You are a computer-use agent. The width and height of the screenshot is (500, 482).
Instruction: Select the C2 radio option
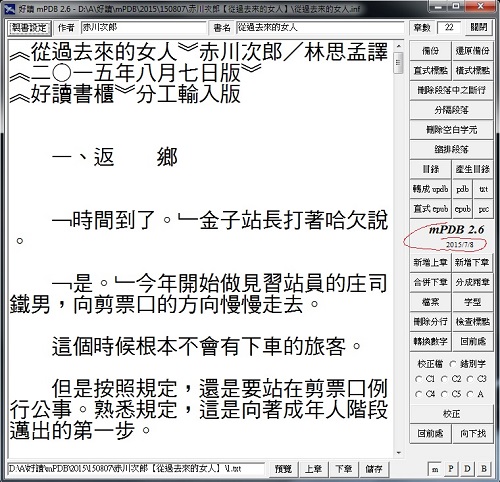[x=451, y=379]
